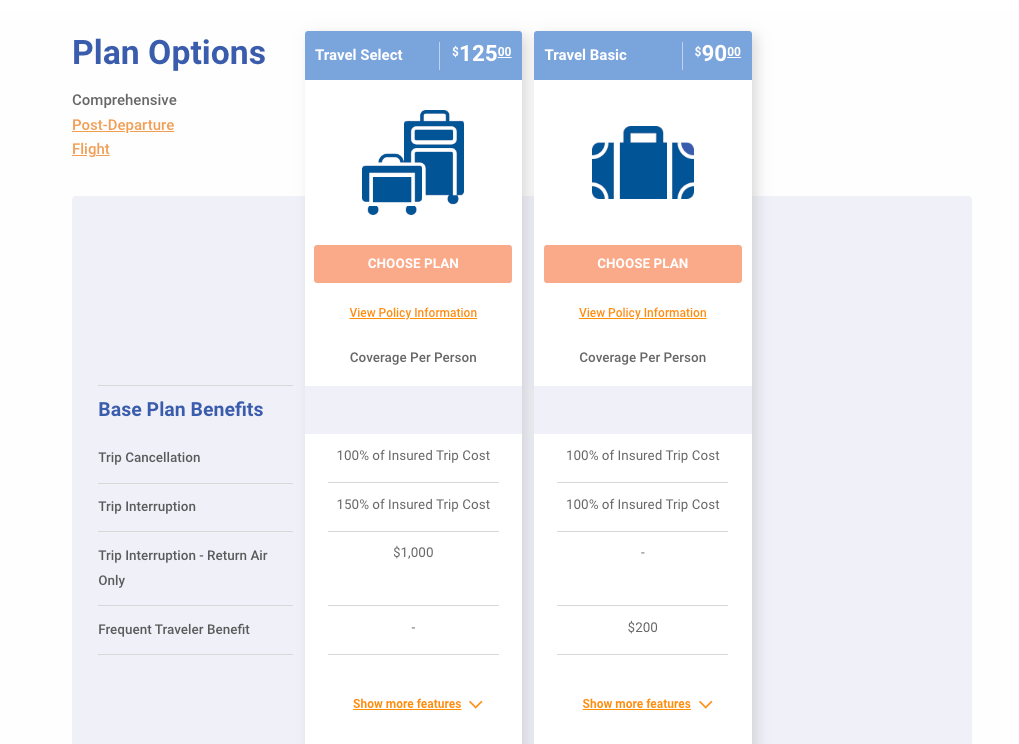The width and height of the screenshot is (1019, 744).
Task: Click the Travel Select luggage icon
Action: (411, 160)
